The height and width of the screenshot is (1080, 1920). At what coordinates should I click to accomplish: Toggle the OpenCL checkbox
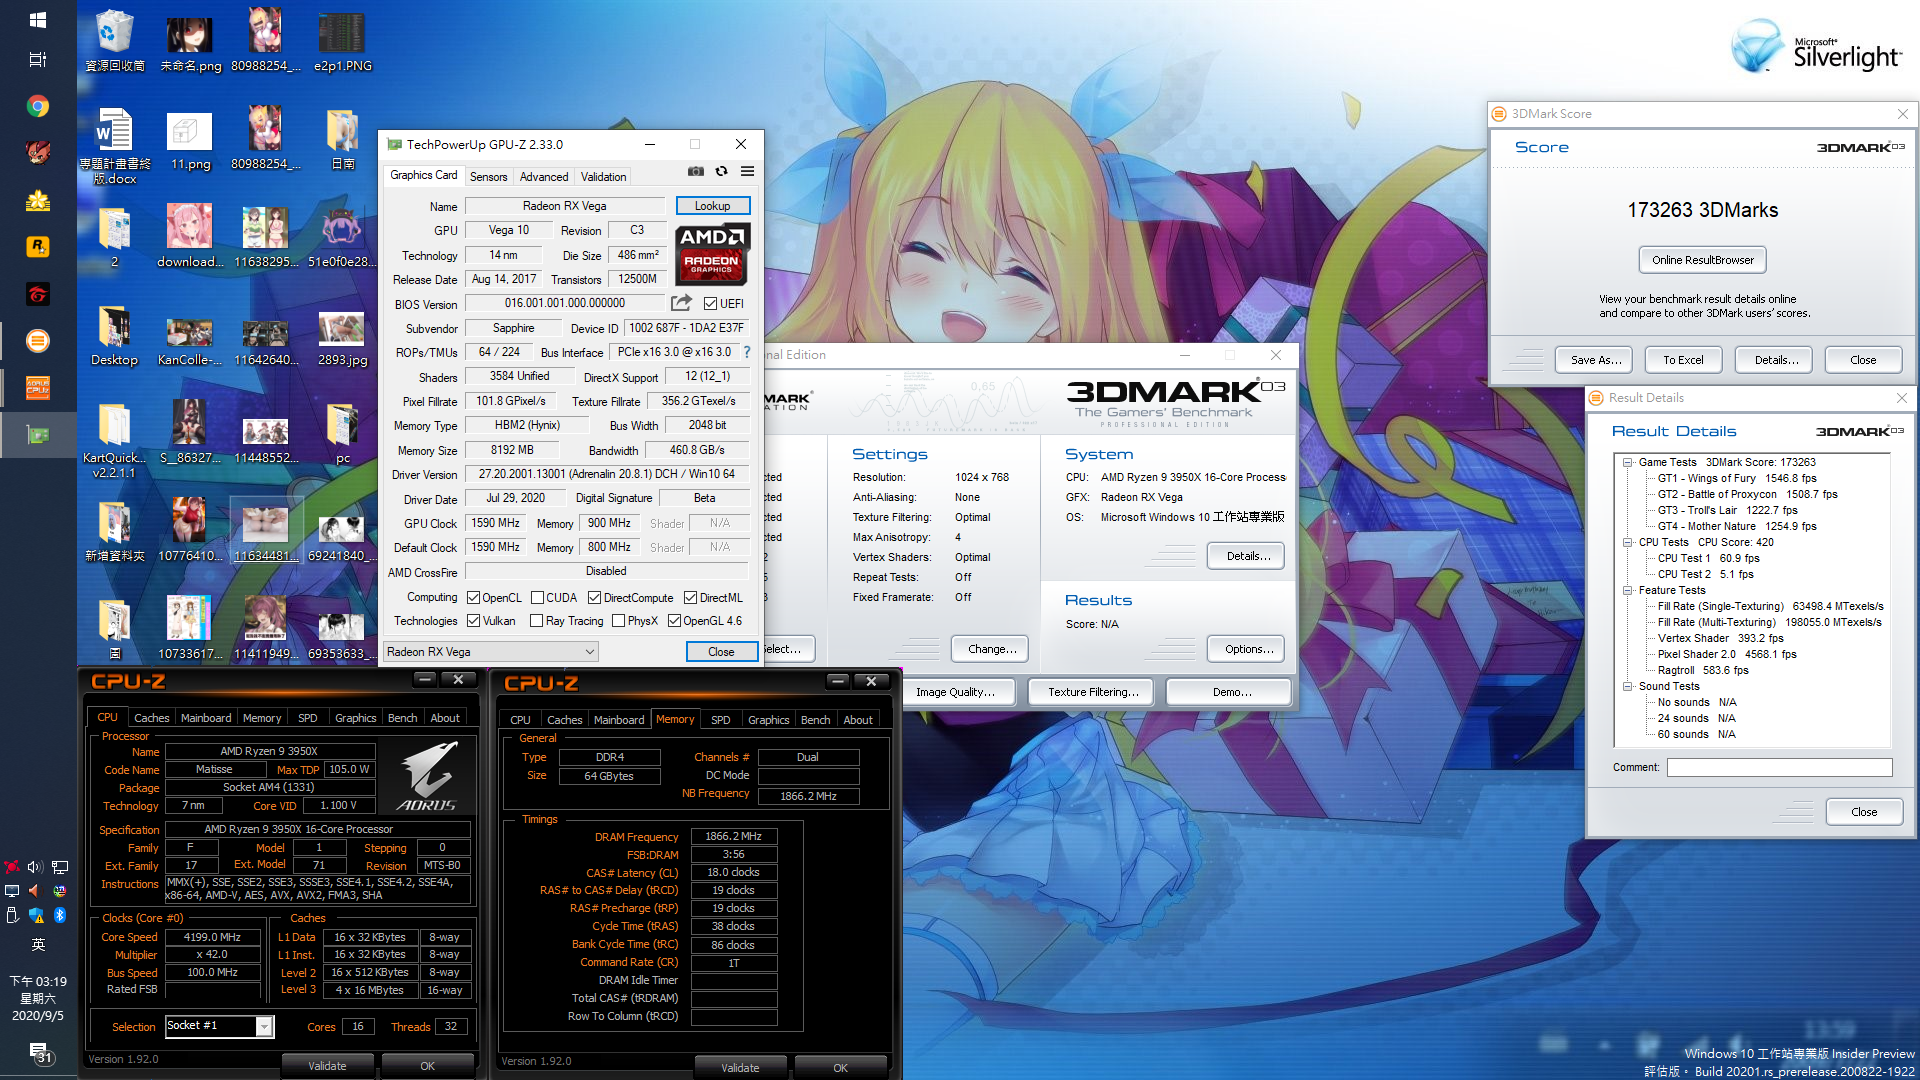[474, 598]
